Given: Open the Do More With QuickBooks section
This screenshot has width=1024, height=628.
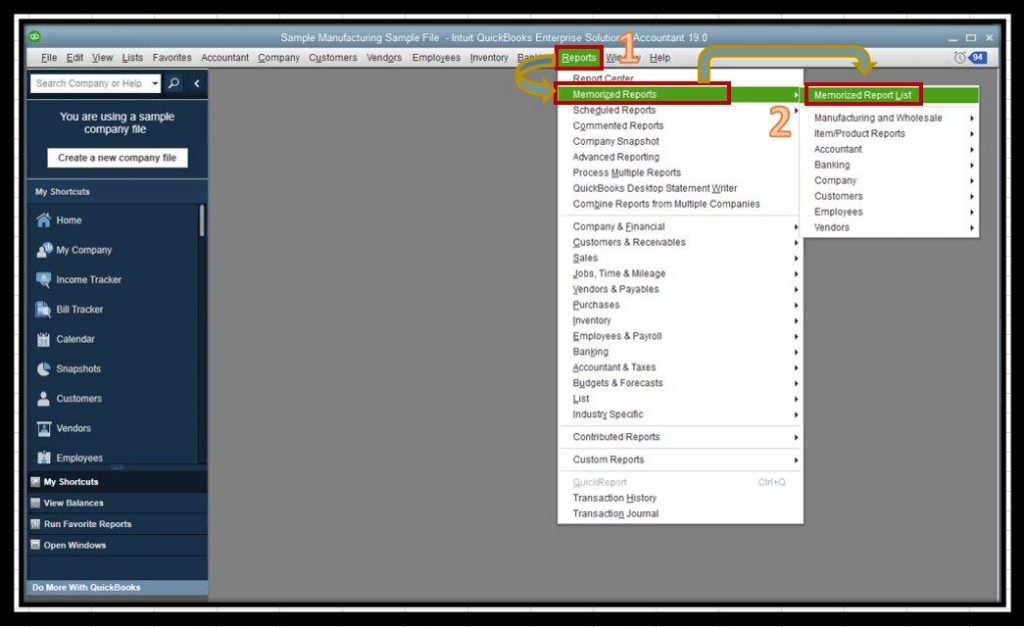Looking at the screenshot, I should (x=117, y=587).
